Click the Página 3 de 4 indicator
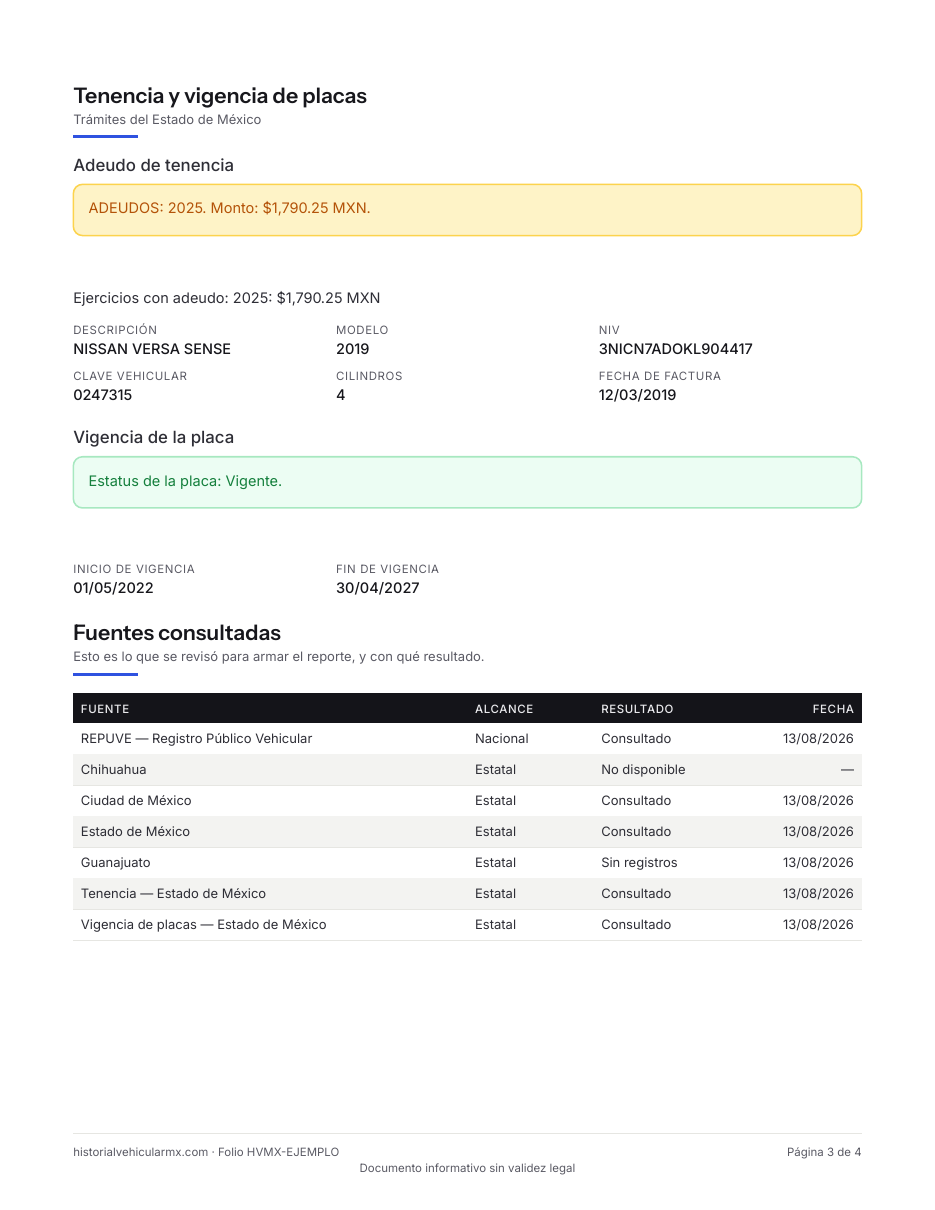 click(x=824, y=1152)
